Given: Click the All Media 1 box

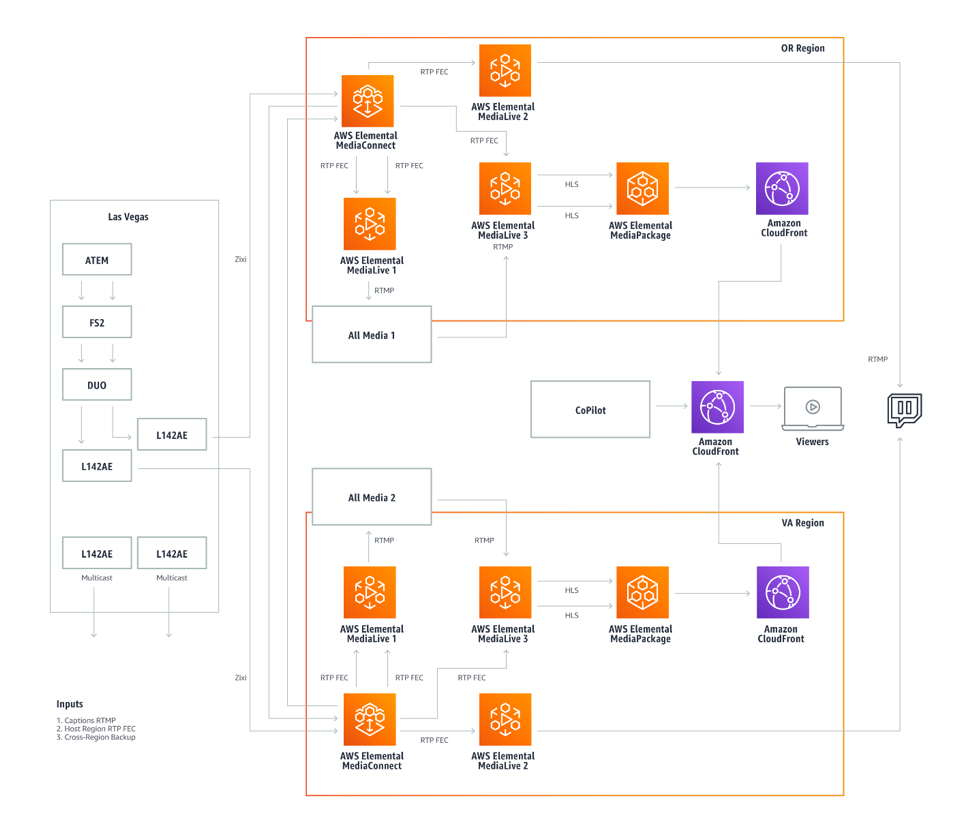Looking at the screenshot, I should pyautogui.click(x=371, y=334).
